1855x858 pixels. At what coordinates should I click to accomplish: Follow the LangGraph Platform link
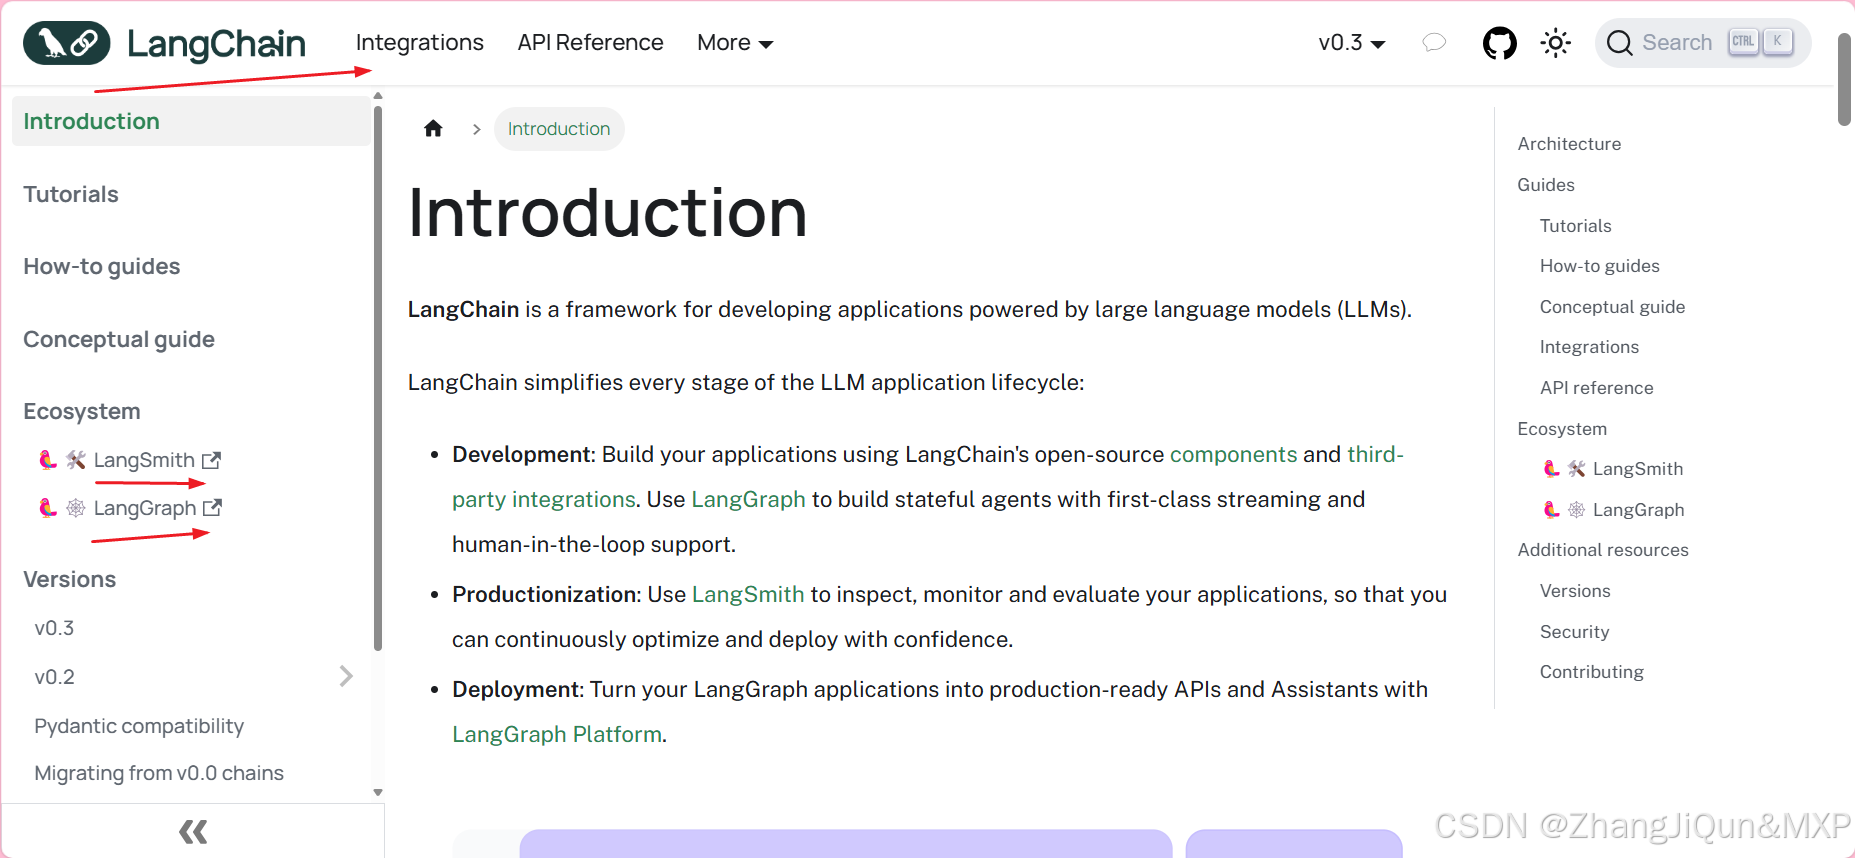[x=557, y=734]
